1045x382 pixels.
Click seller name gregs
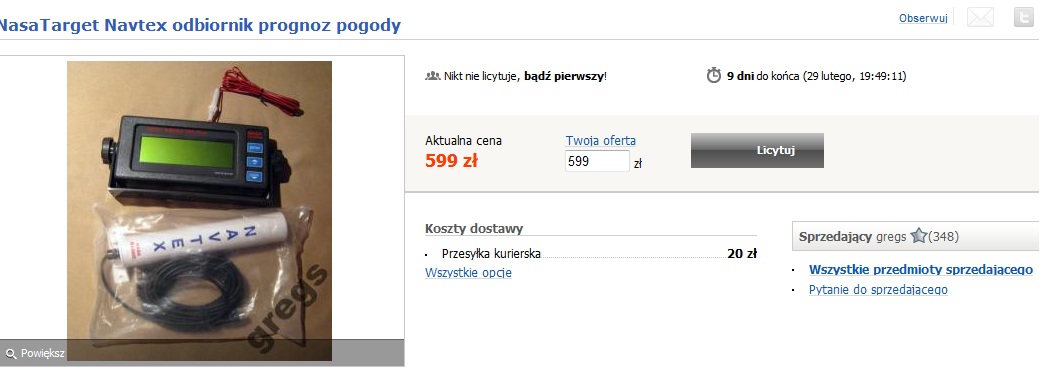point(892,237)
